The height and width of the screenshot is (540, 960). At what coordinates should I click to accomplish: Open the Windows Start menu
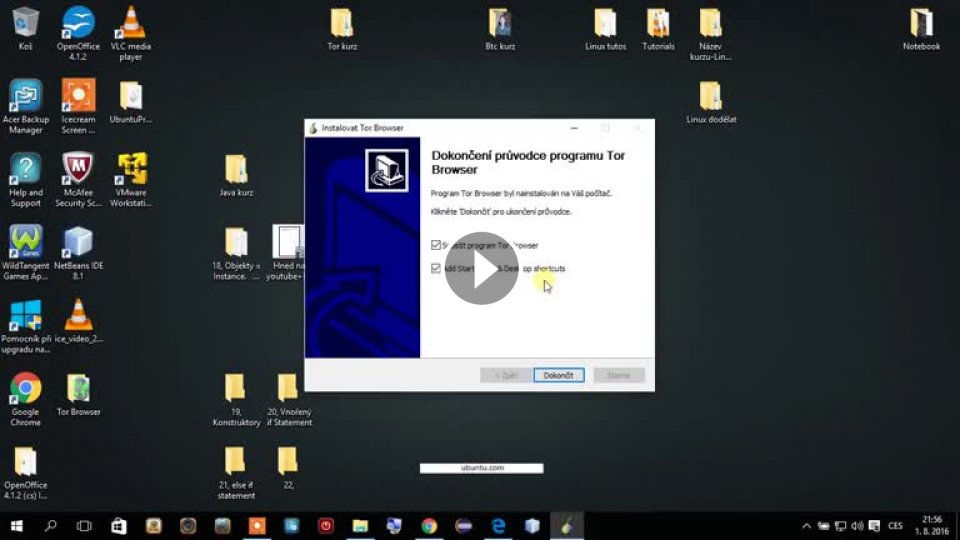coord(16,525)
